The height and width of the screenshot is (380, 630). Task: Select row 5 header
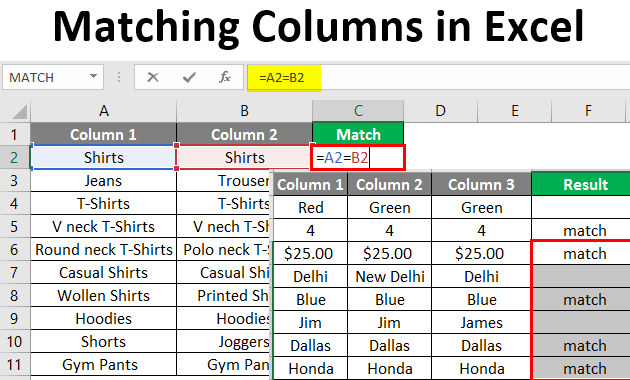(15, 227)
